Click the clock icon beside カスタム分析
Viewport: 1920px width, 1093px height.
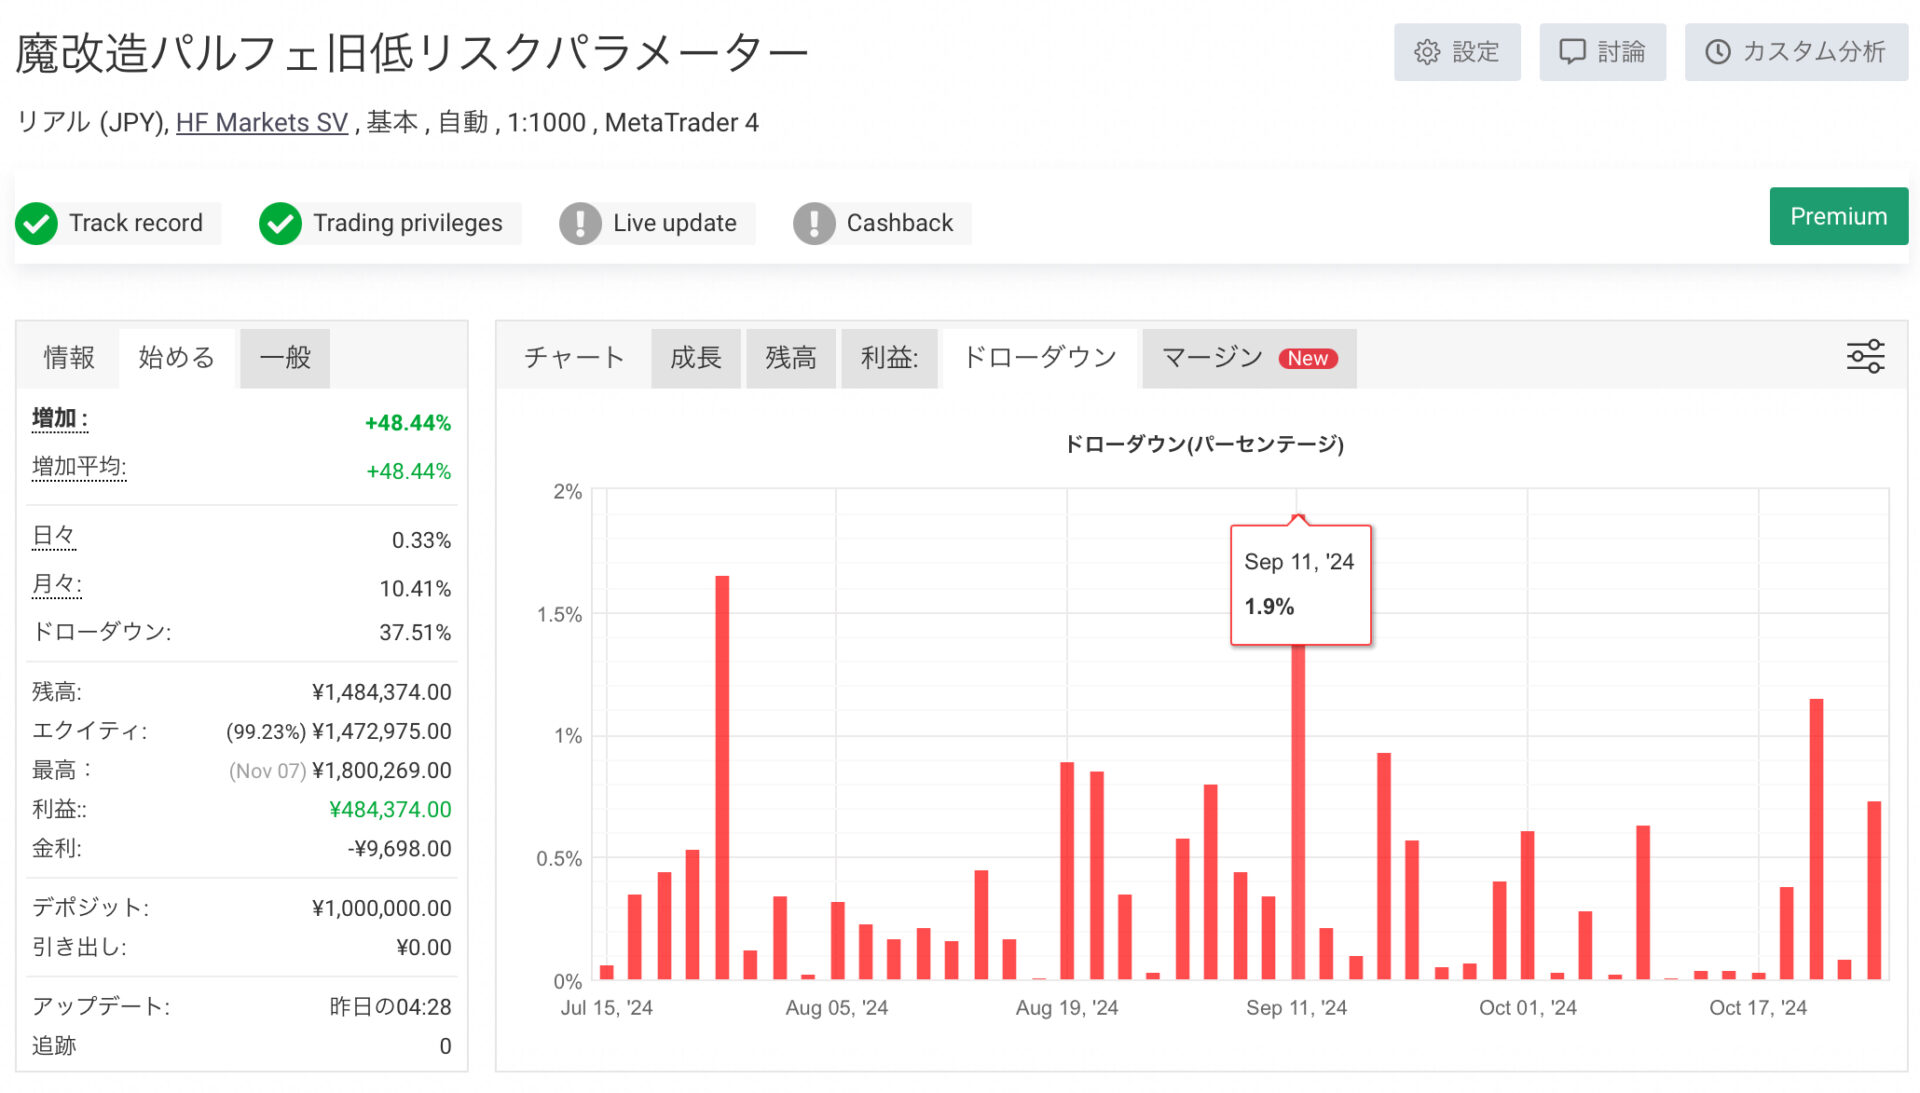(x=1718, y=52)
